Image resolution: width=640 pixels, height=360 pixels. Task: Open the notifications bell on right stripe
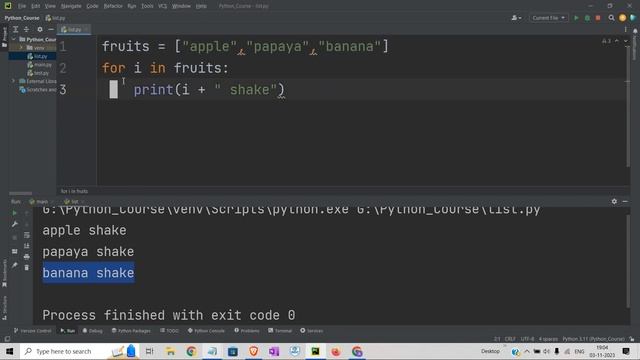[x=635, y=31]
